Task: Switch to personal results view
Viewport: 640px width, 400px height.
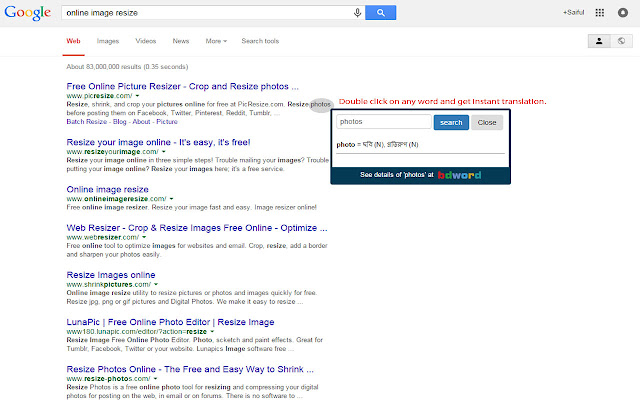Action: coord(599,41)
